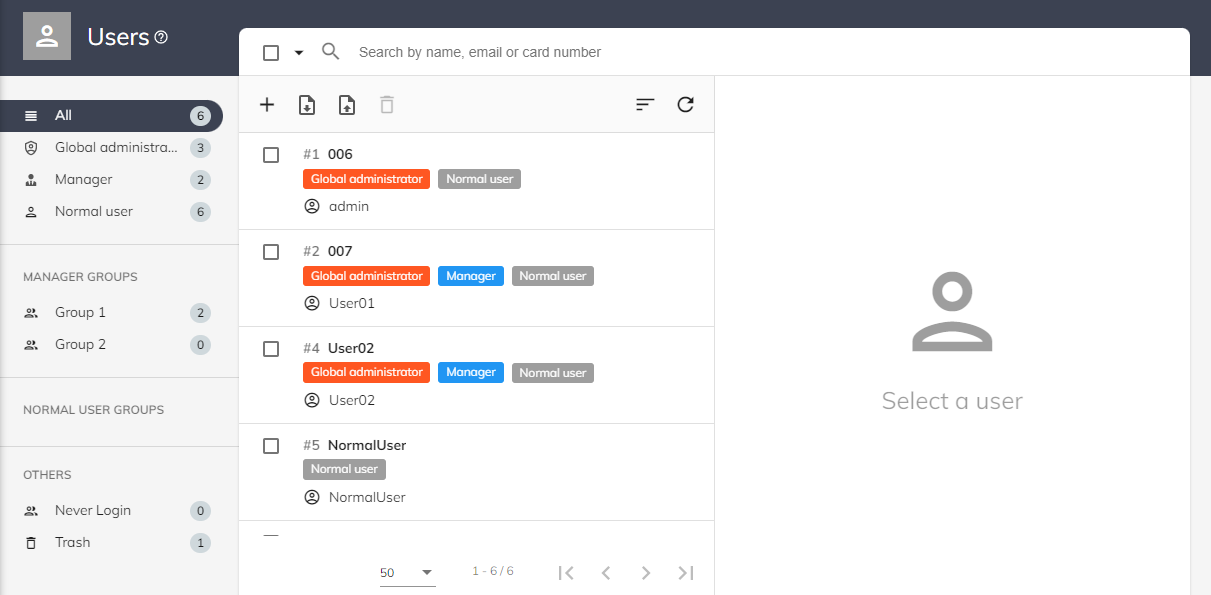Refresh the user list
The image size is (1211, 595).
pyautogui.click(x=685, y=105)
